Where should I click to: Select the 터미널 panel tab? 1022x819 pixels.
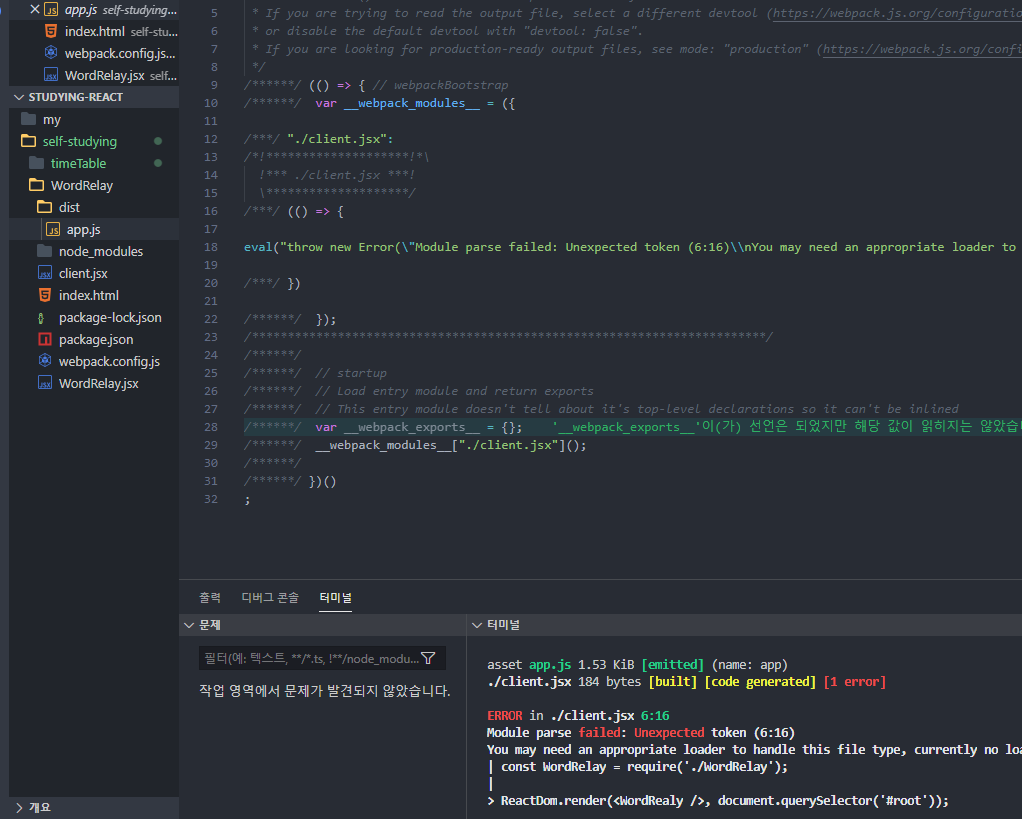[336, 597]
